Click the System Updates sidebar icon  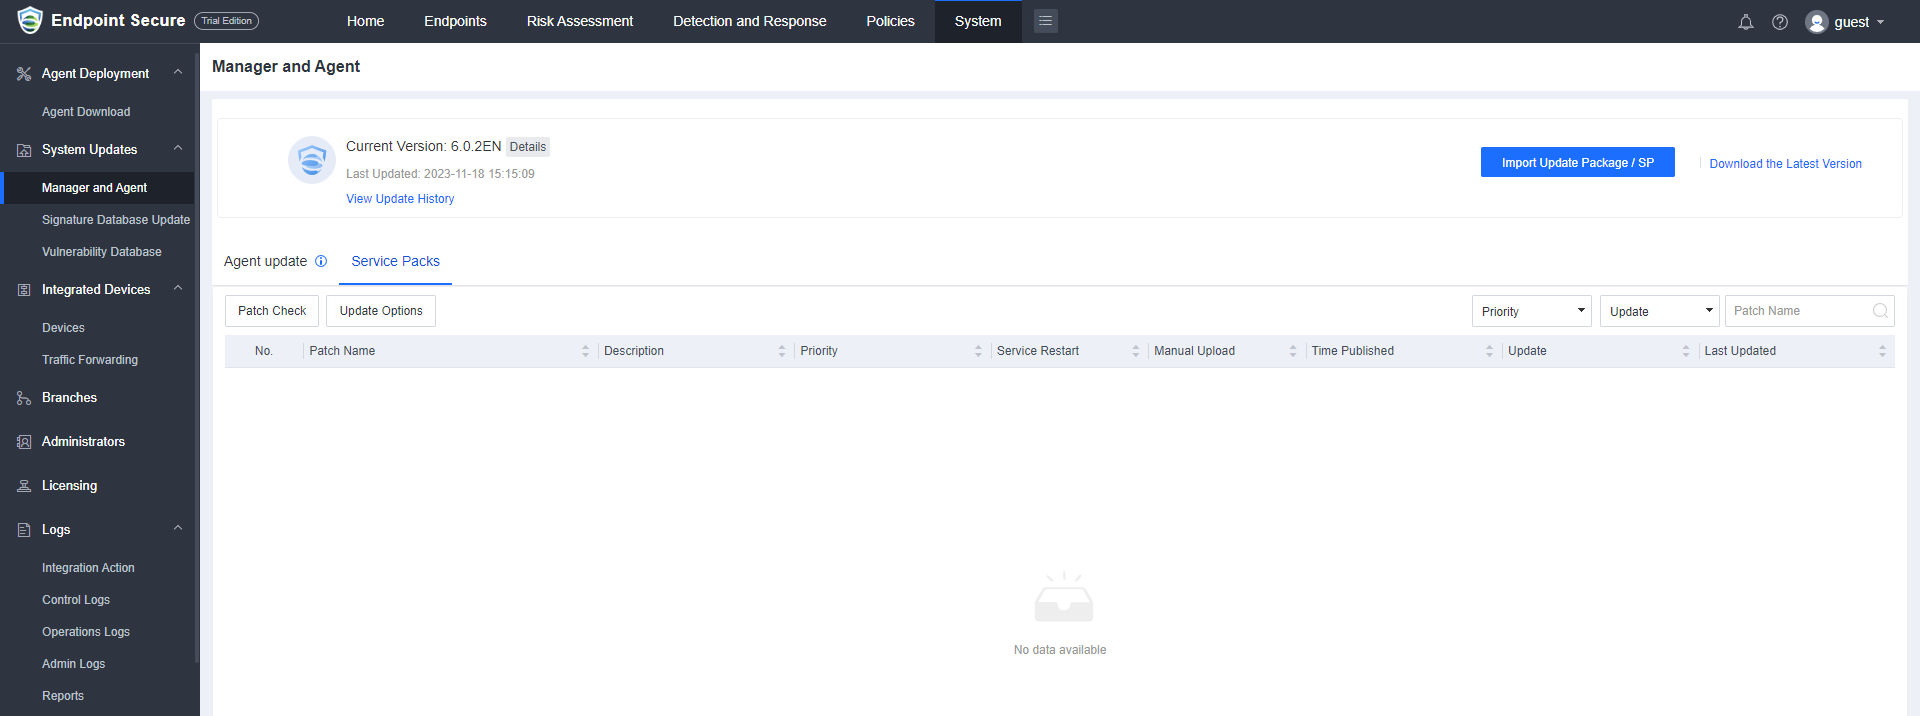[24, 150]
